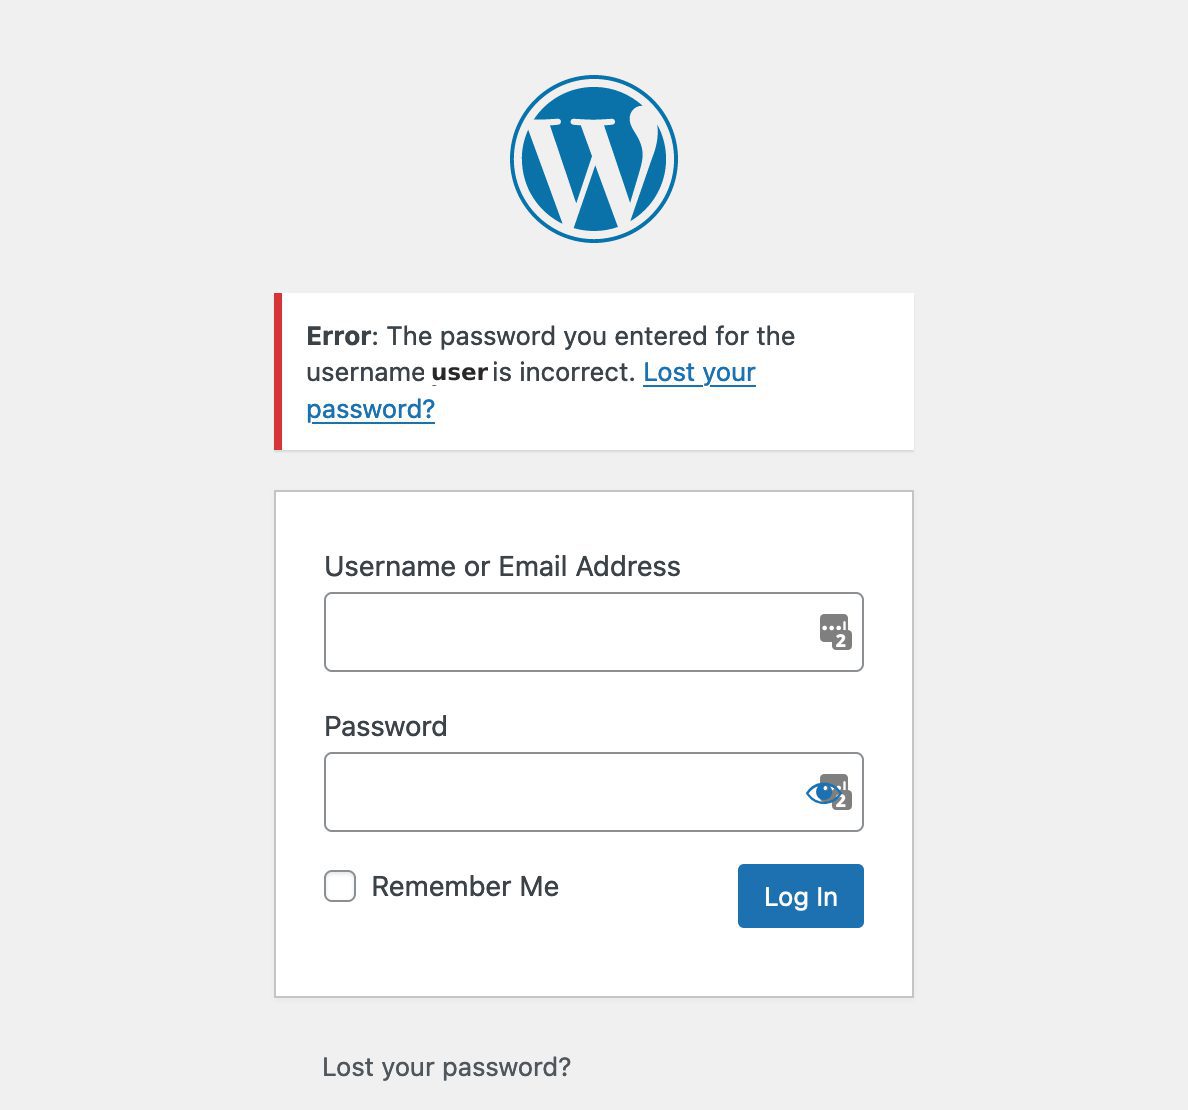Screen dimensions: 1188x1110
Task: Click the word "password?" in the error link
Action: point(370,409)
